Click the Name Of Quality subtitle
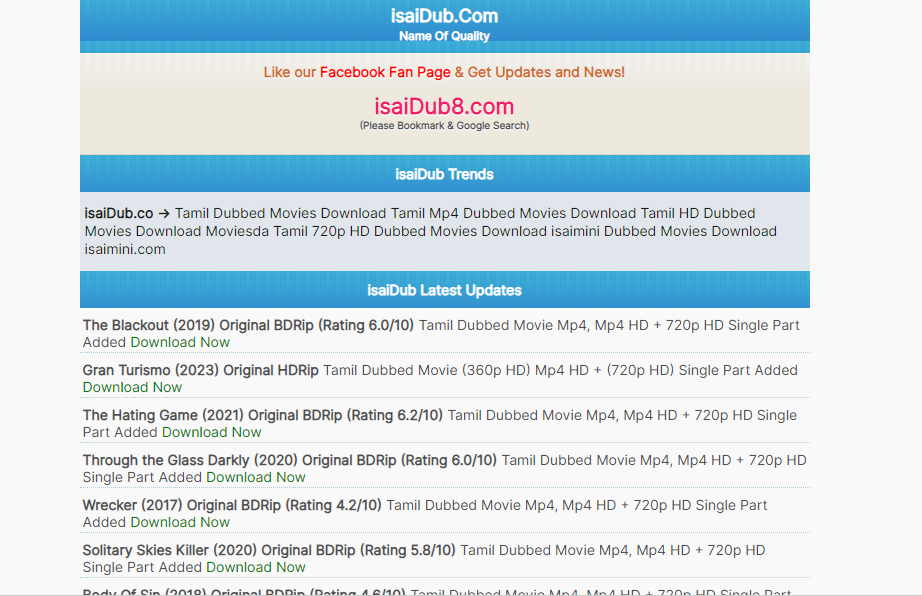The width and height of the screenshot is (922, 596). click(x=444, y=36)
